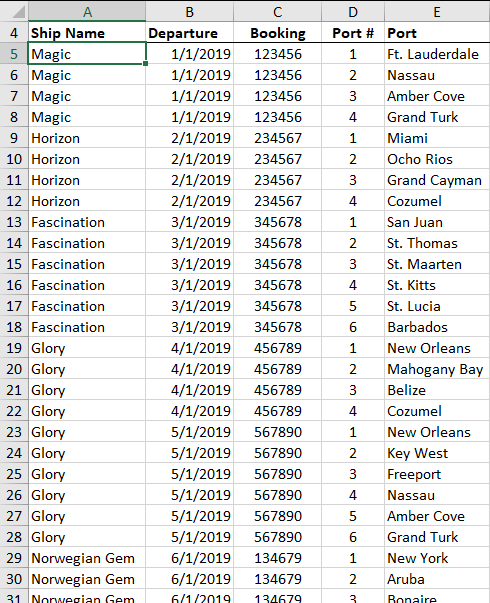
Task: Select the cell containing Key West
Action: point(437,453)
